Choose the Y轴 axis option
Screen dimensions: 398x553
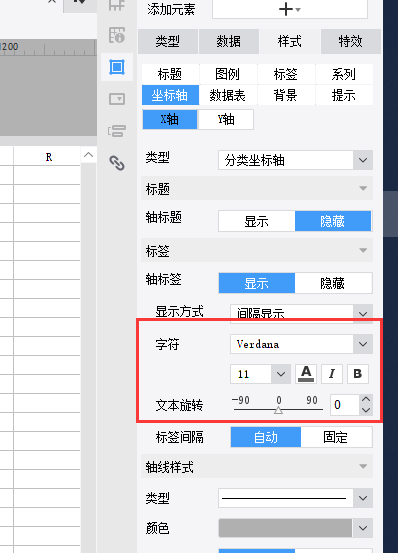[226, 119]
